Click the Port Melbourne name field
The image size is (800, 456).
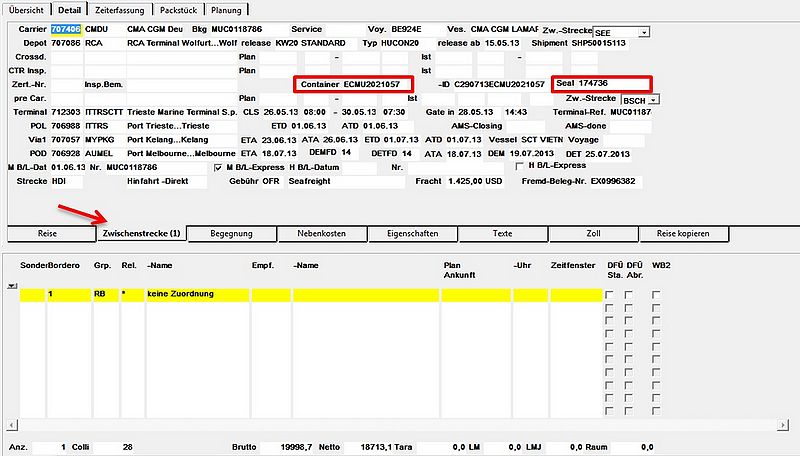(182, 154)
